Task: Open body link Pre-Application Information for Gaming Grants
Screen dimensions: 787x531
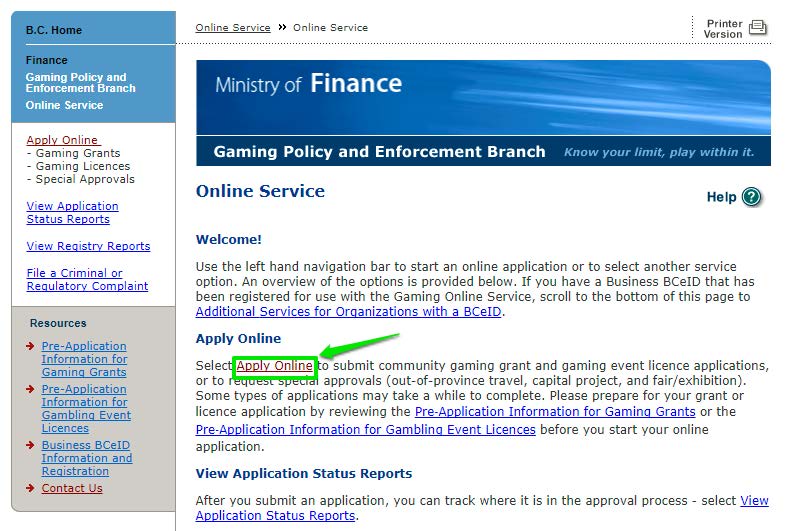Action: 555,412
